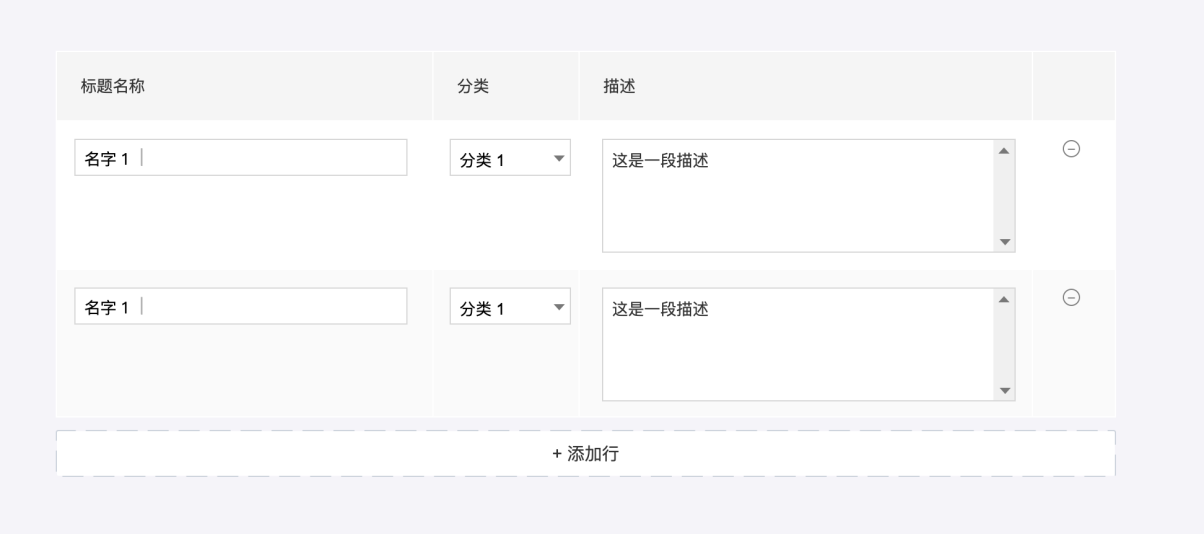
Task: Click the first textarea scrollbar track
Action: tap(1005, 196)
